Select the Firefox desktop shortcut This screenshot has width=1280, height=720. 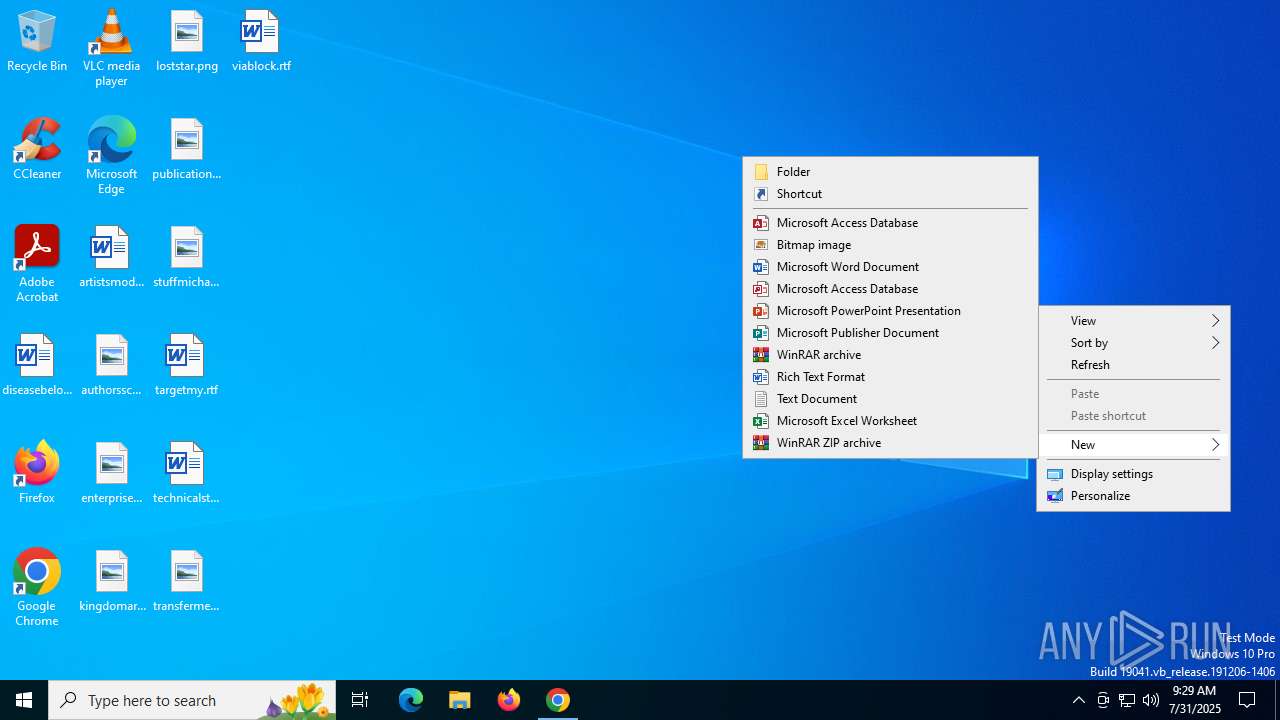pyautogui.click(x=37, y=473)
